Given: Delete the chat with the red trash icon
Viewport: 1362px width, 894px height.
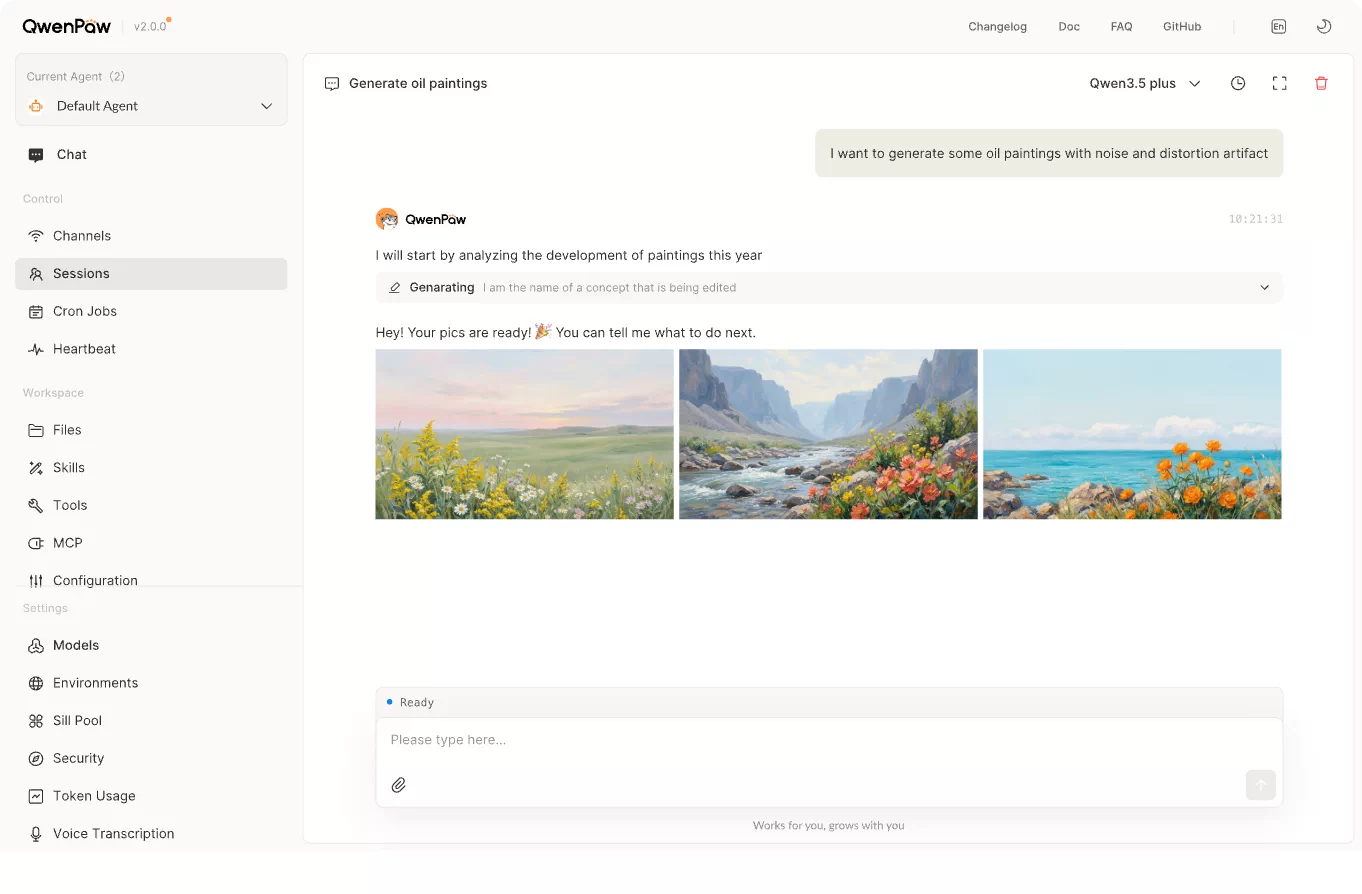Looking at the screenshot, I should pos(1321,84).
